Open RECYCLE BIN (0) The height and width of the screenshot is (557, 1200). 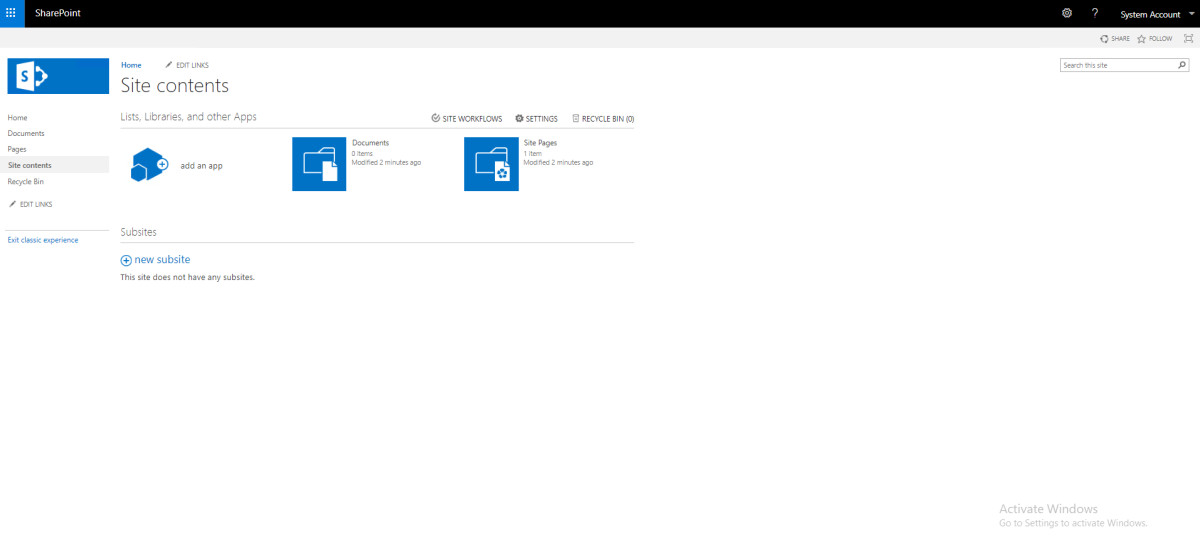pos(603,118)
